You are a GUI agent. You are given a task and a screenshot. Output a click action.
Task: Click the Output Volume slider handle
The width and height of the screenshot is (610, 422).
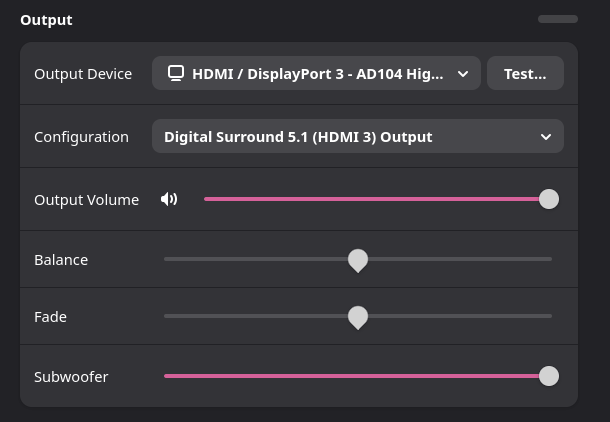click(549, 199)
